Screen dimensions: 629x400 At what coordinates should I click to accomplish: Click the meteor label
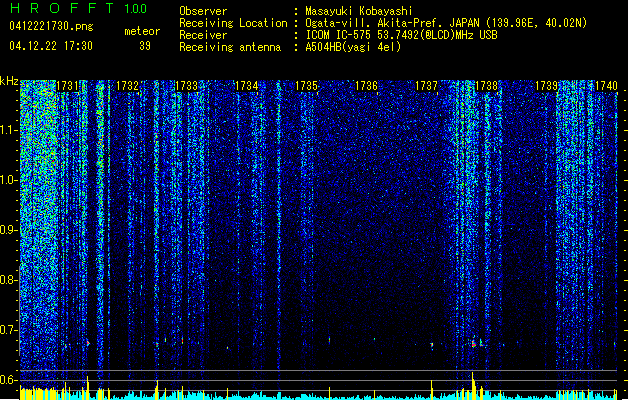click(x=142, y=31)
